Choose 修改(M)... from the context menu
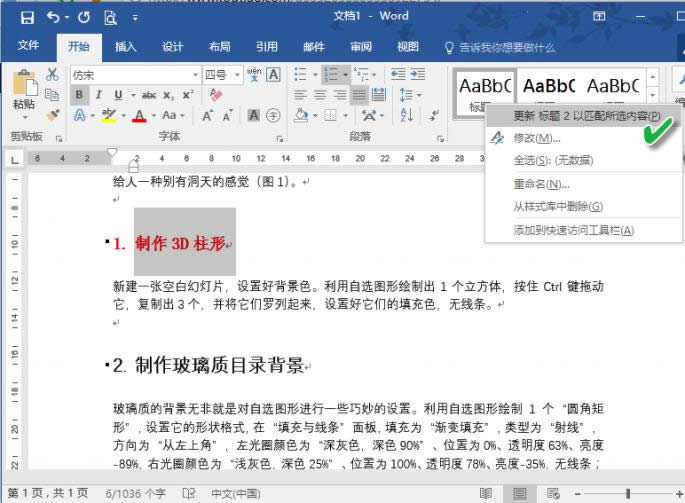Image resolution: width=685 pixels, height=503 pixels. coord(536,138)
